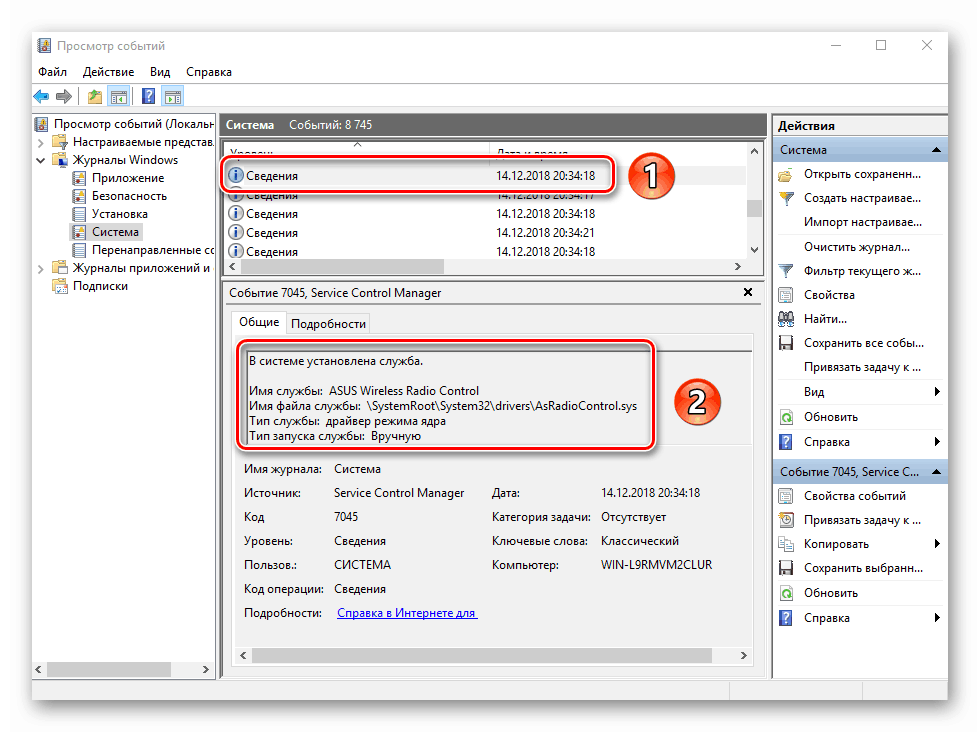Click event list horizontal scrollbar right arrow
Screen dimensions: 980x732
coord(738,266)
